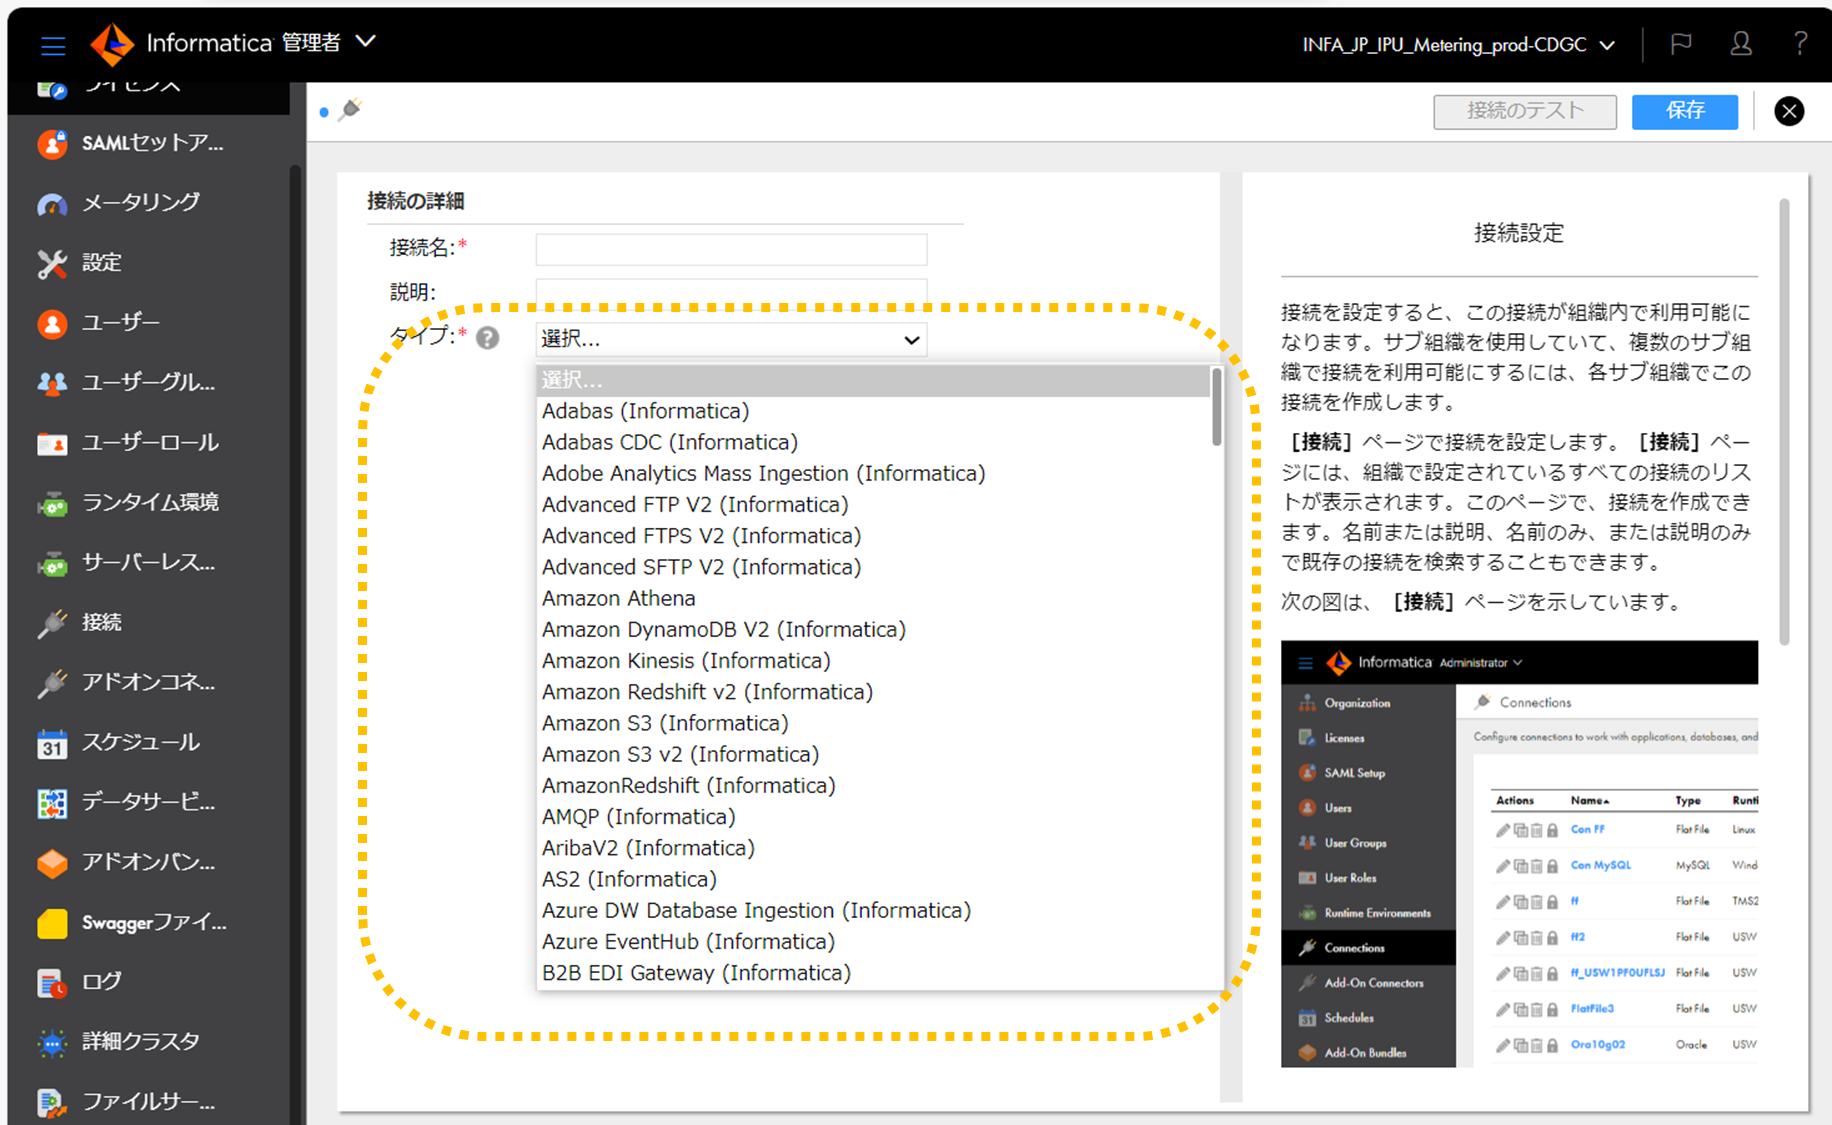Click the 接続名 input field

[x=731, y=249]
